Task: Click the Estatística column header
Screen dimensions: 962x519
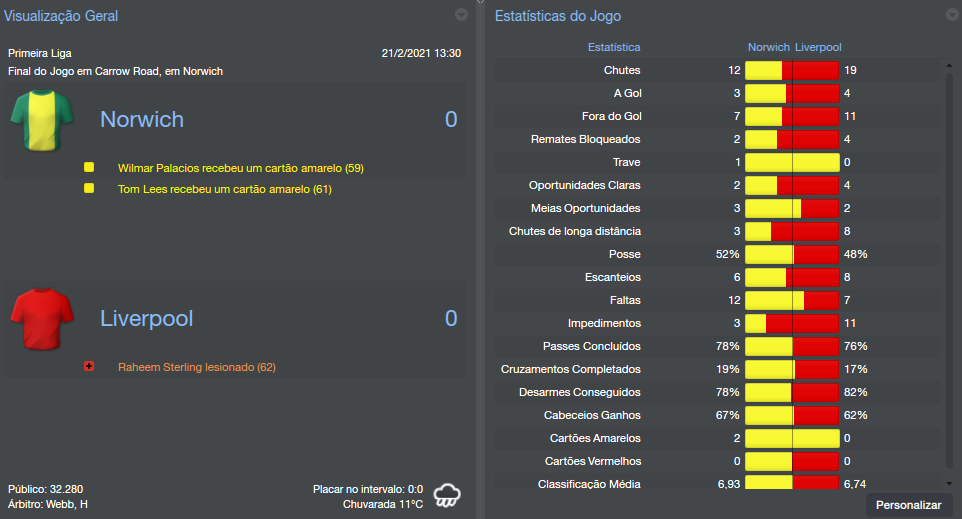Action: (614, 47)
